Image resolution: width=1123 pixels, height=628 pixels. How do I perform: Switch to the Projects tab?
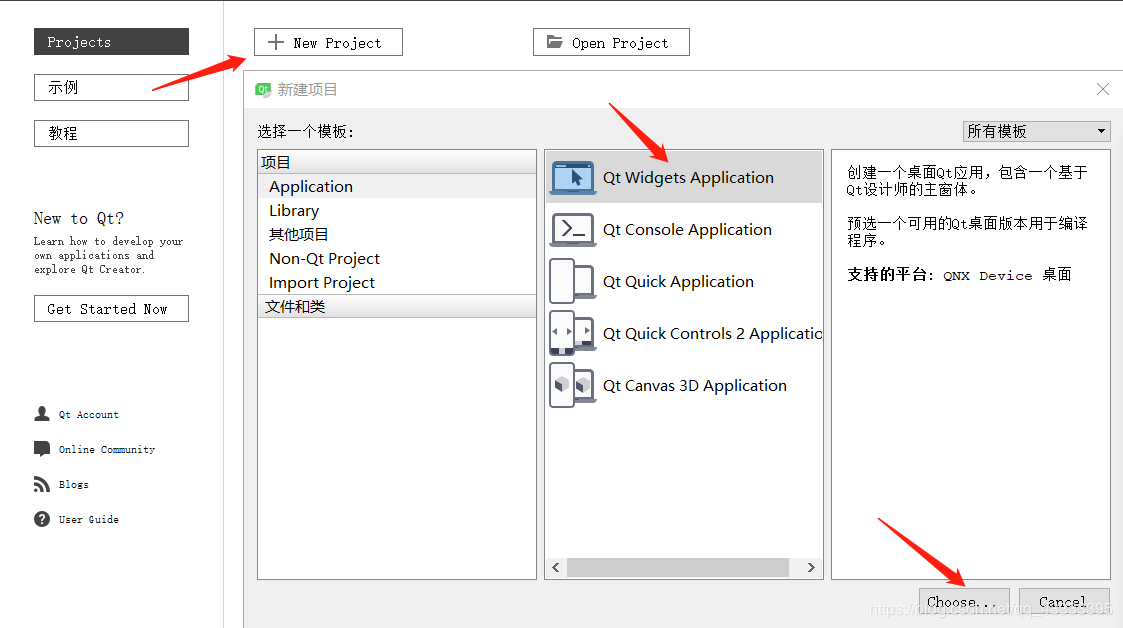111,42
